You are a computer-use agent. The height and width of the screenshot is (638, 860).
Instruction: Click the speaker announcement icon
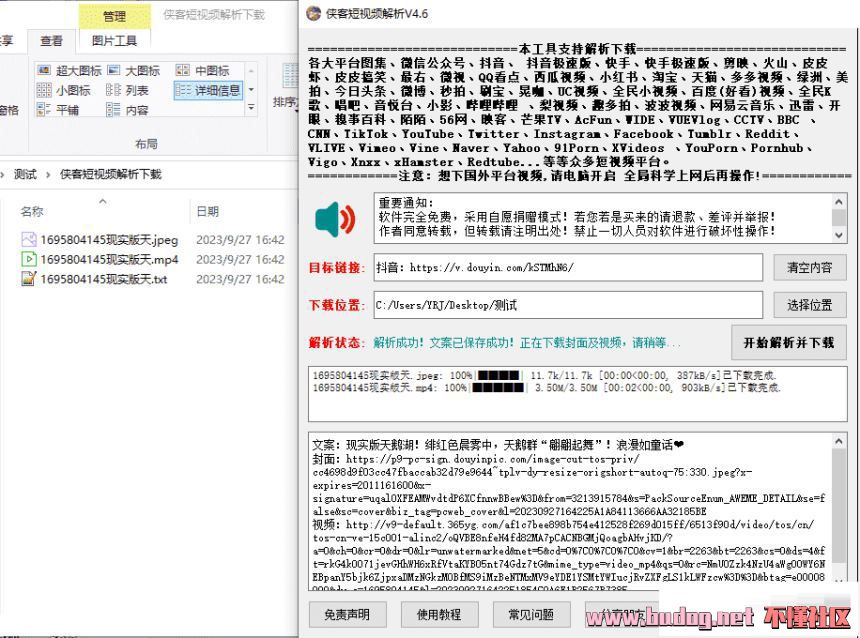336,219
